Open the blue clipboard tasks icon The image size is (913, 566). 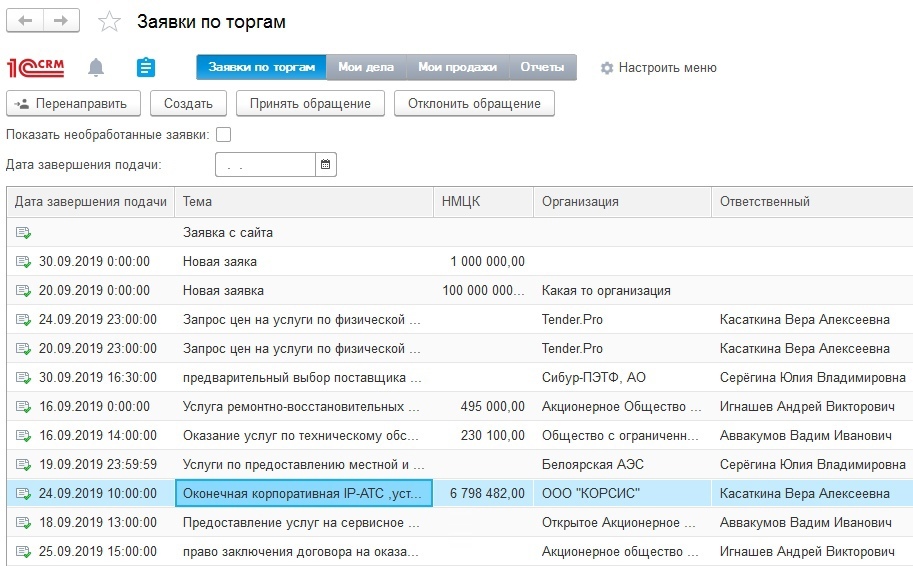(x=146, y=68)
